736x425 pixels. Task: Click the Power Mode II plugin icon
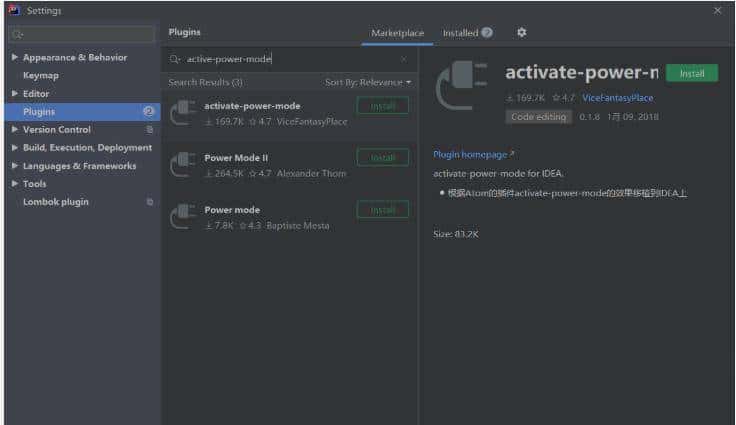[x=183, y=165]
